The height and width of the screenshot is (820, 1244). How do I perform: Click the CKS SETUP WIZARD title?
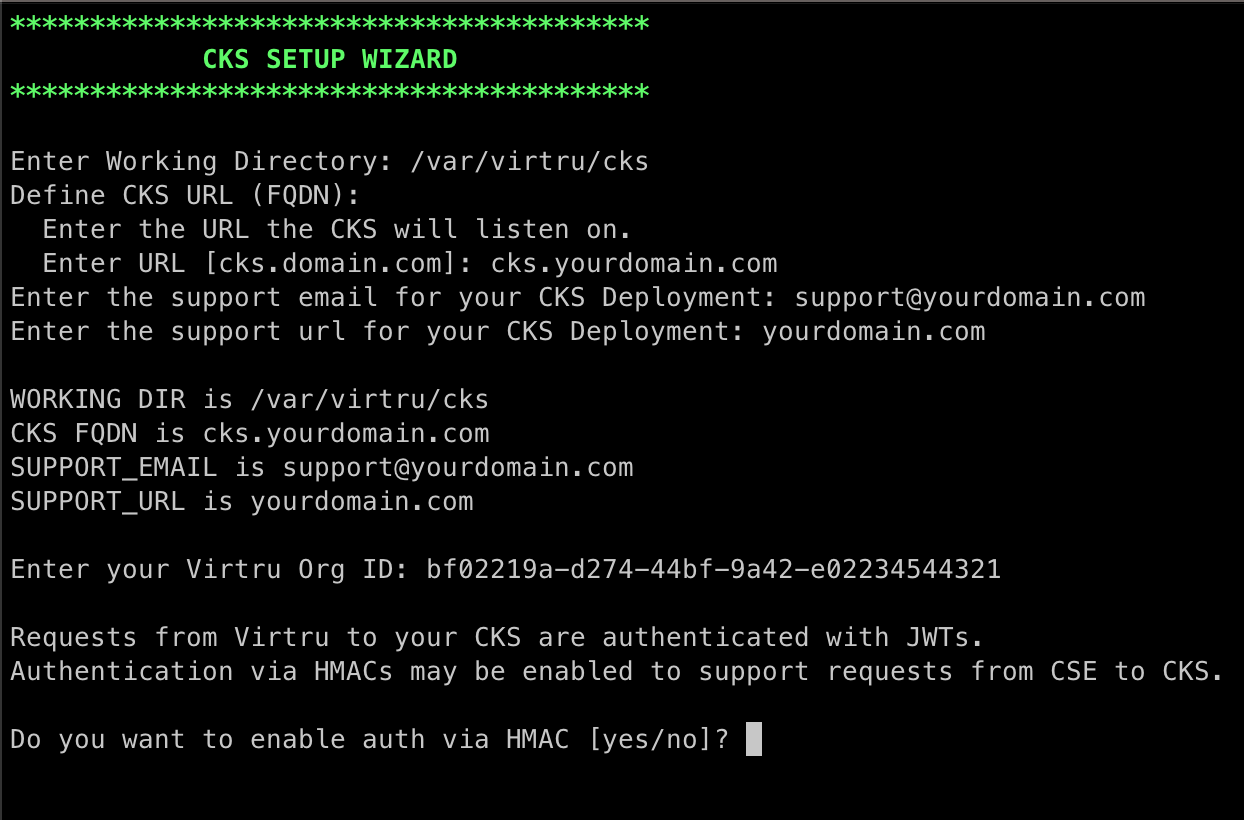(330, 59)
